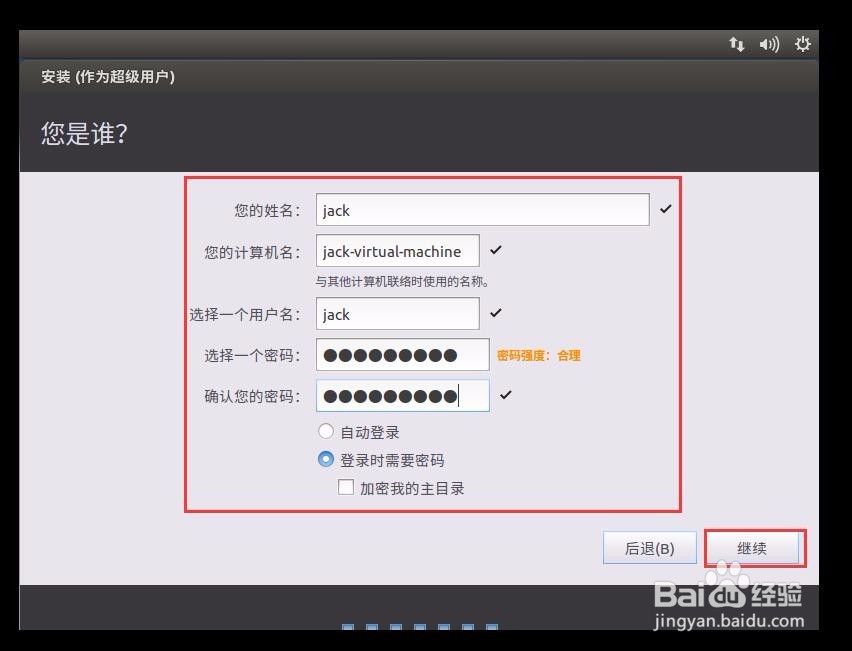Select the 自动登录 radio button
The image size is (852, 651).
pyautogui.click(x=325, y=431)
